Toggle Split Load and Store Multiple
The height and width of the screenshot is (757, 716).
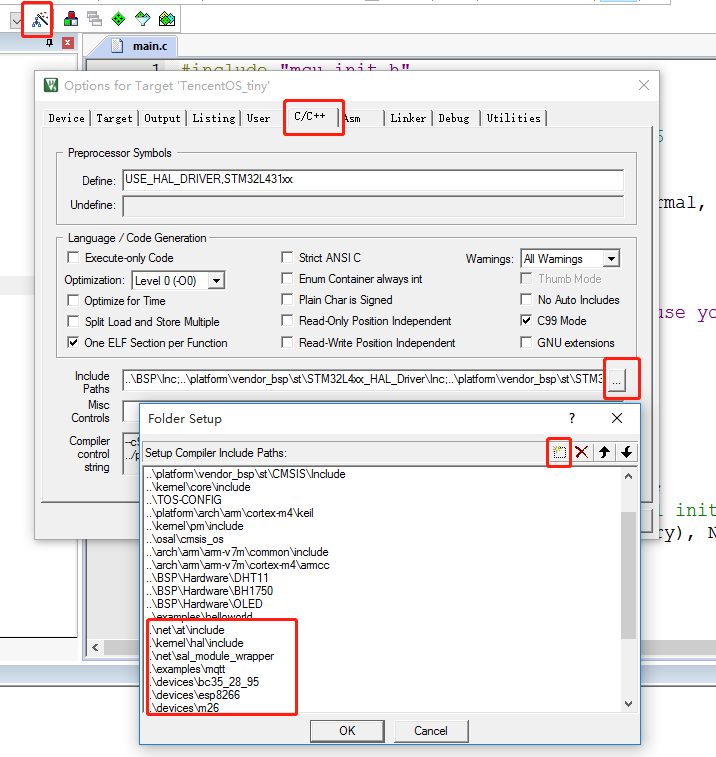point(73,321)
